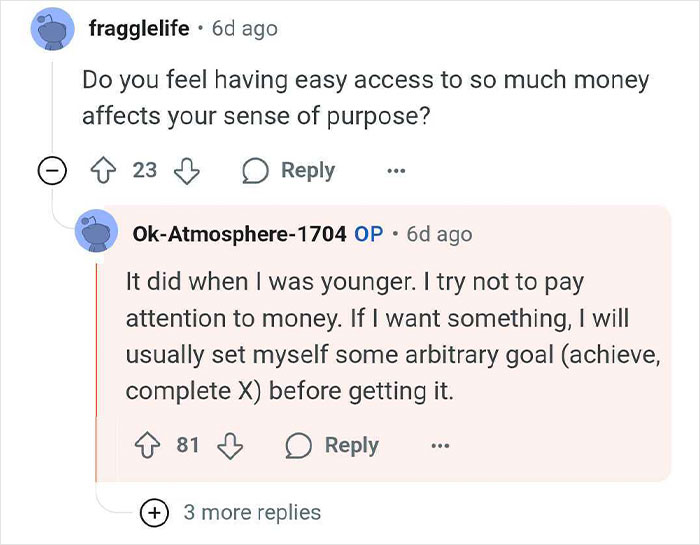Open fragglelife username link
Image resolution: width=700 pixels, height=545 pixels.
click(139, 29)
